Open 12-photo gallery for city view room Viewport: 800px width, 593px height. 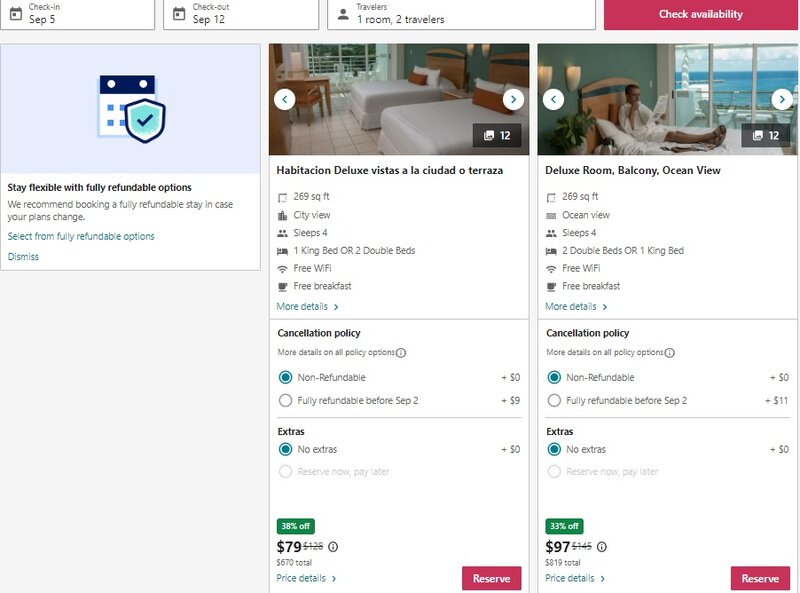coord(497,135)
